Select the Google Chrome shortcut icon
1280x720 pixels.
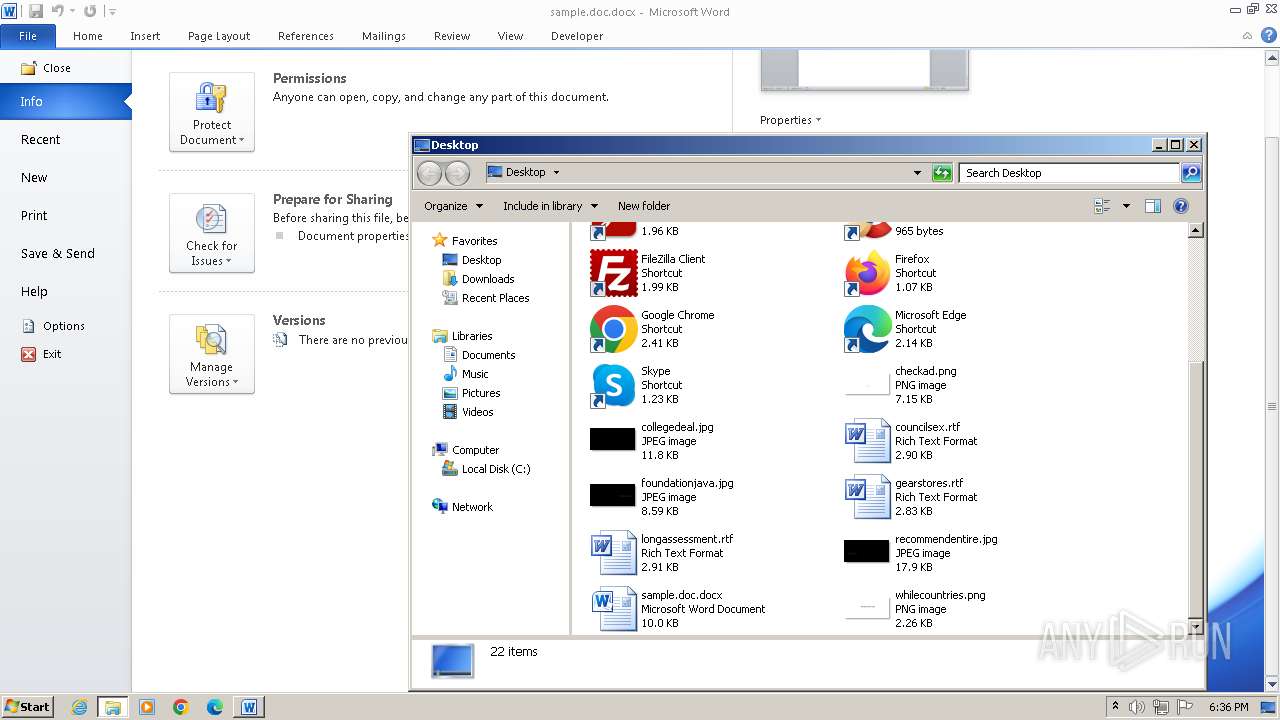tap(614, 329)
